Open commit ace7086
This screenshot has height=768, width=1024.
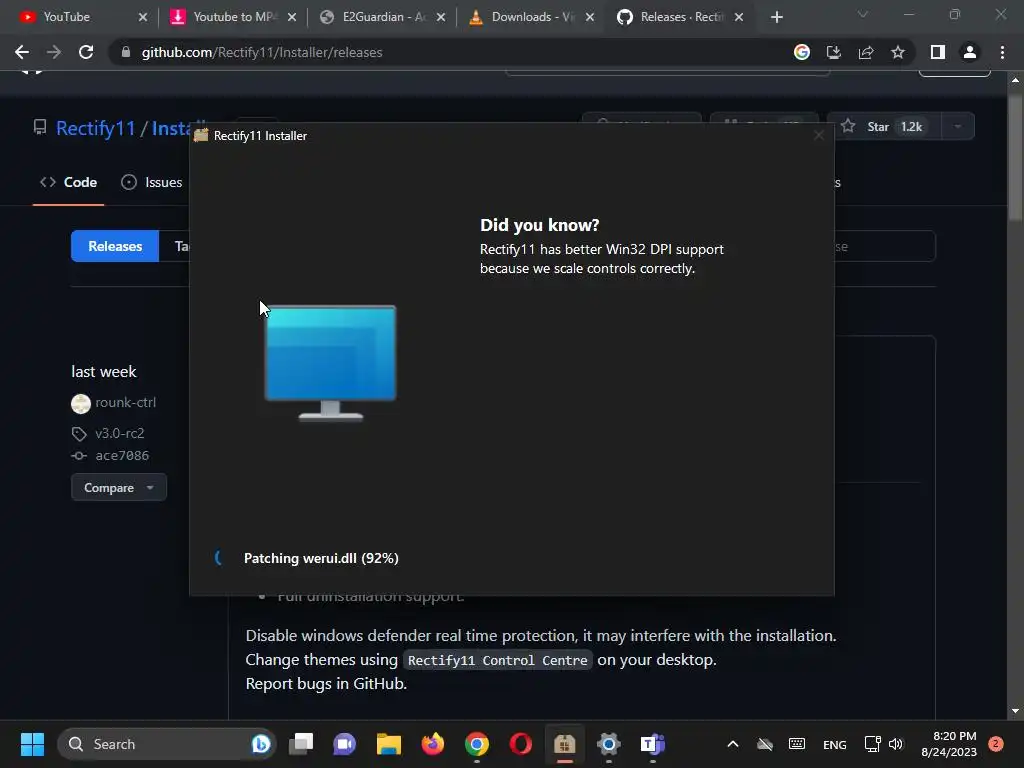coord(122,455)
